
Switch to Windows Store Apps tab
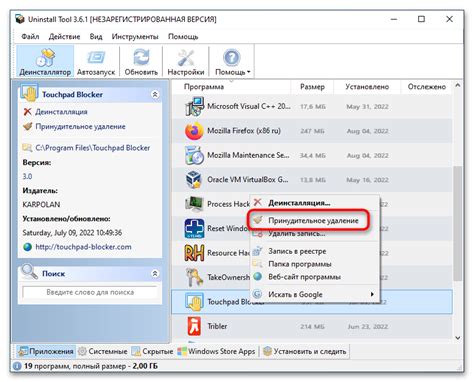[217, 351]
